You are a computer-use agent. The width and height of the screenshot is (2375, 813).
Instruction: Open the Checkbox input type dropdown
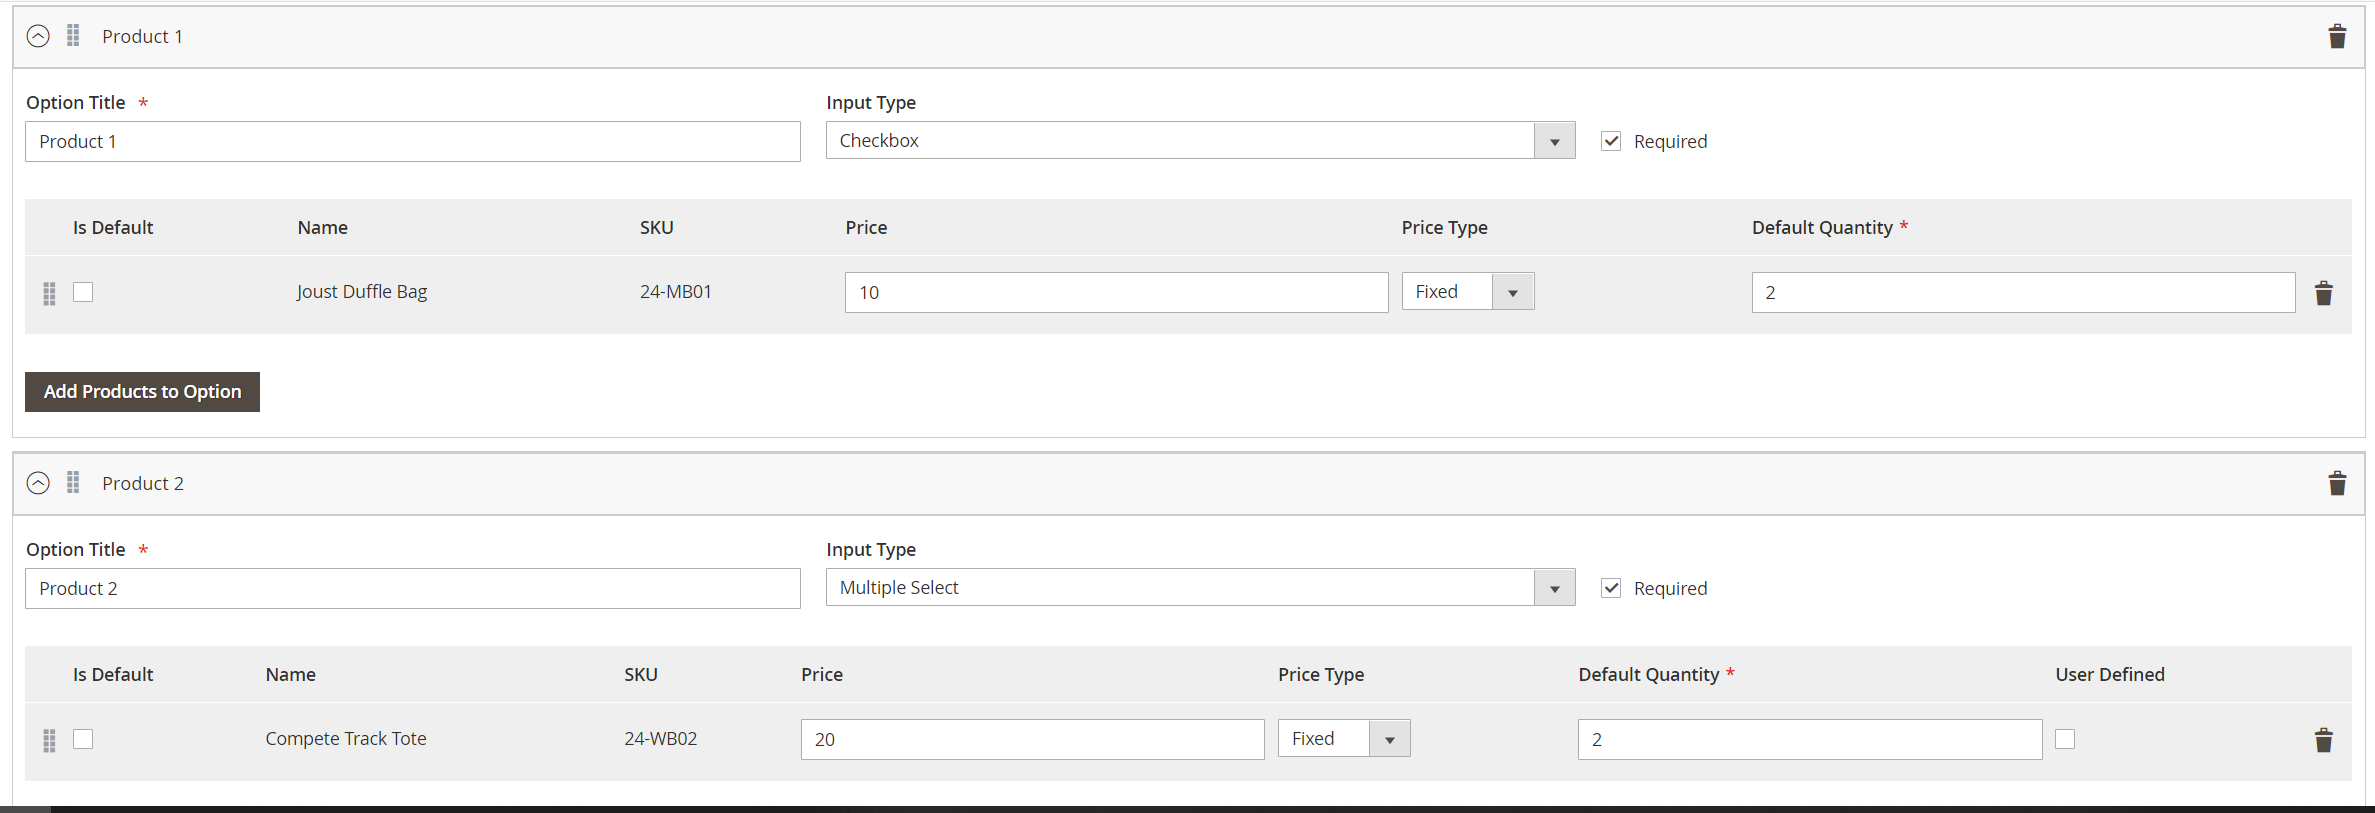[x=1200, y=141]
